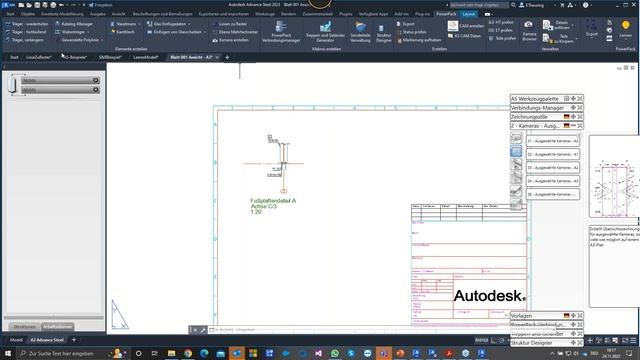Switch to the Start document tab

point(14,58)
